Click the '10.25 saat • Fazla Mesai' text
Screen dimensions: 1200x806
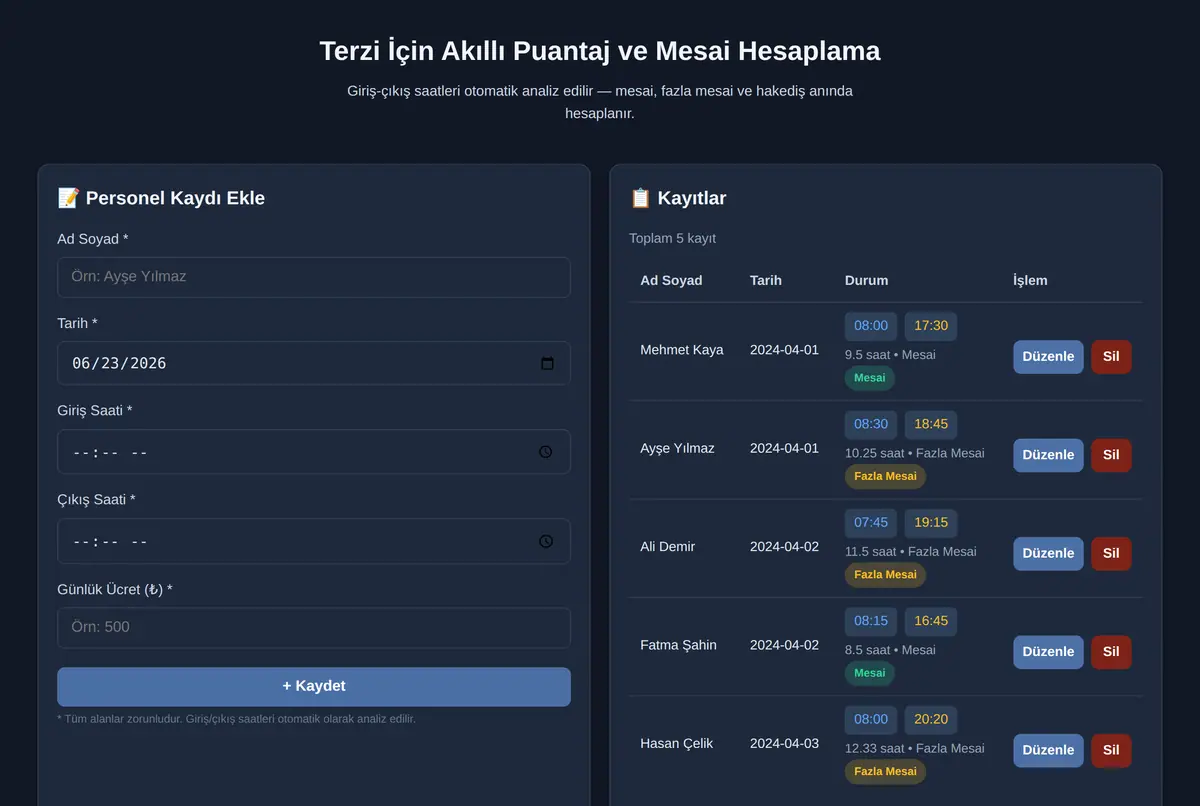point(915,453)
